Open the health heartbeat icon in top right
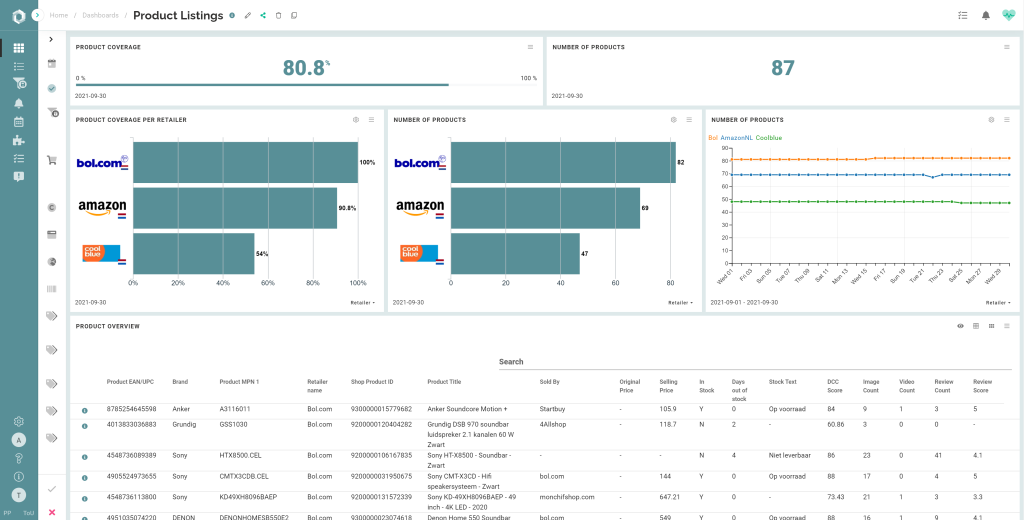1024x520 pixels. coord(1008,15)
